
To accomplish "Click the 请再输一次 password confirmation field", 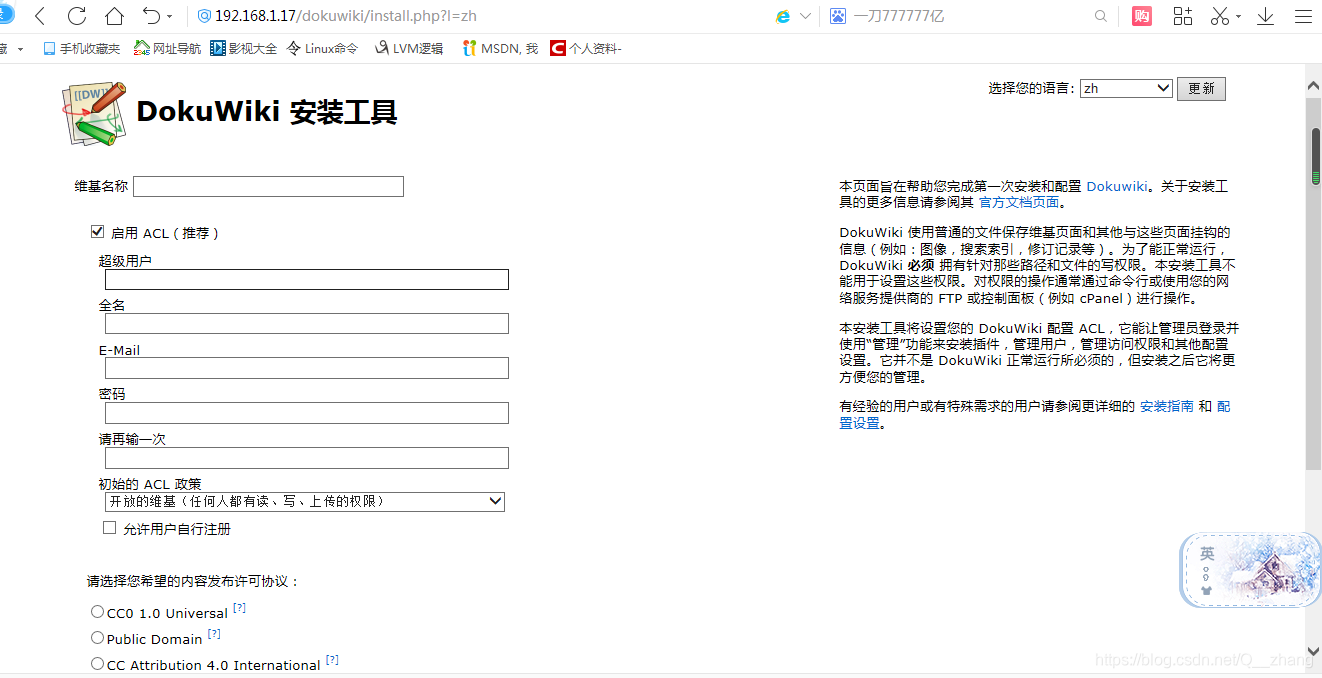I will pyautogui.click(x=307, y=458).
